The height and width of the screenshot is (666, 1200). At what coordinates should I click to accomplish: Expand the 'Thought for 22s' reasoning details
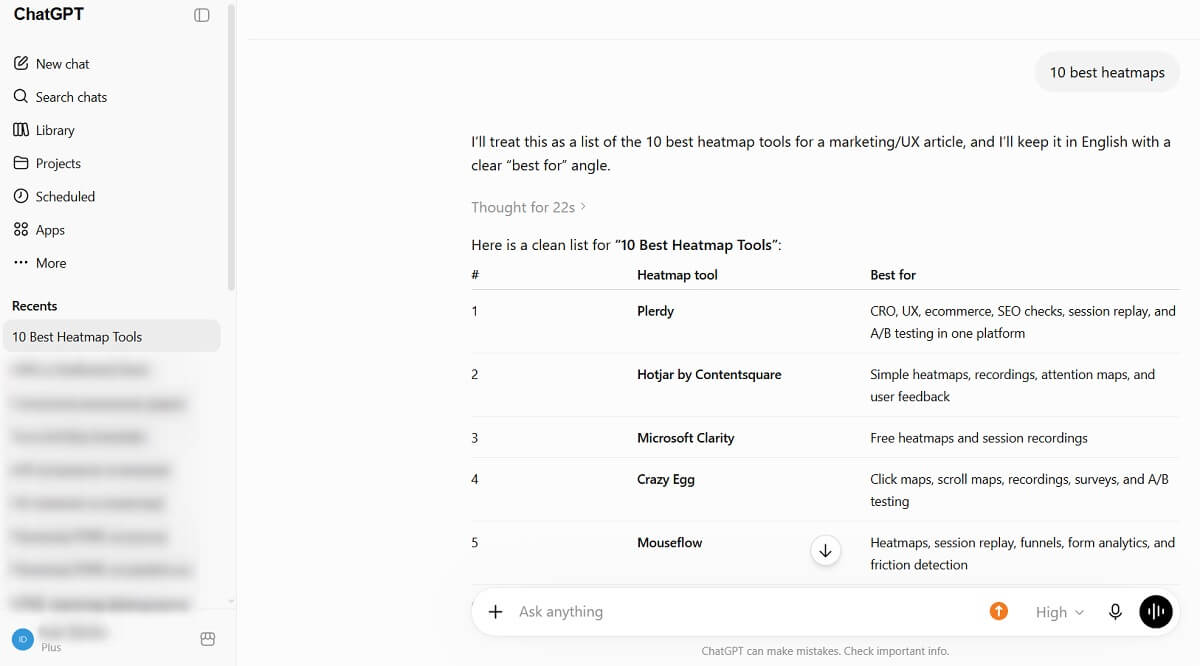(528, 207)
